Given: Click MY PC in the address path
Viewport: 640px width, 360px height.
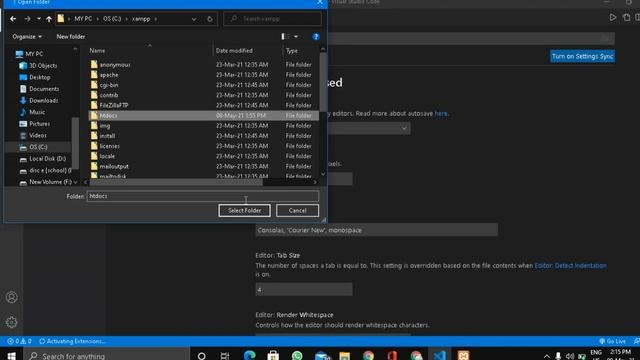Looking at the screenshot, I should (83, 19).
